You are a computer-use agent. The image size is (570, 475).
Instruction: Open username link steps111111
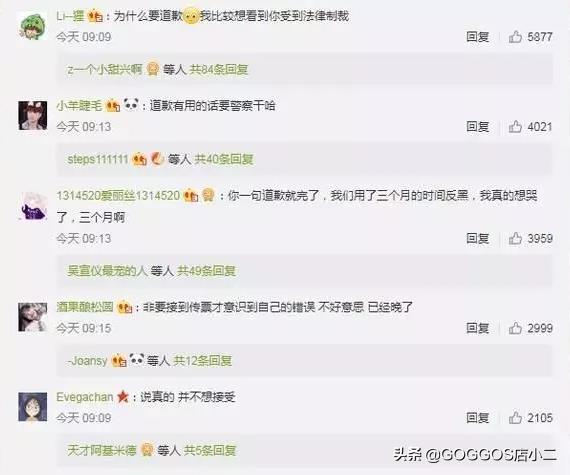pos(98,159)
